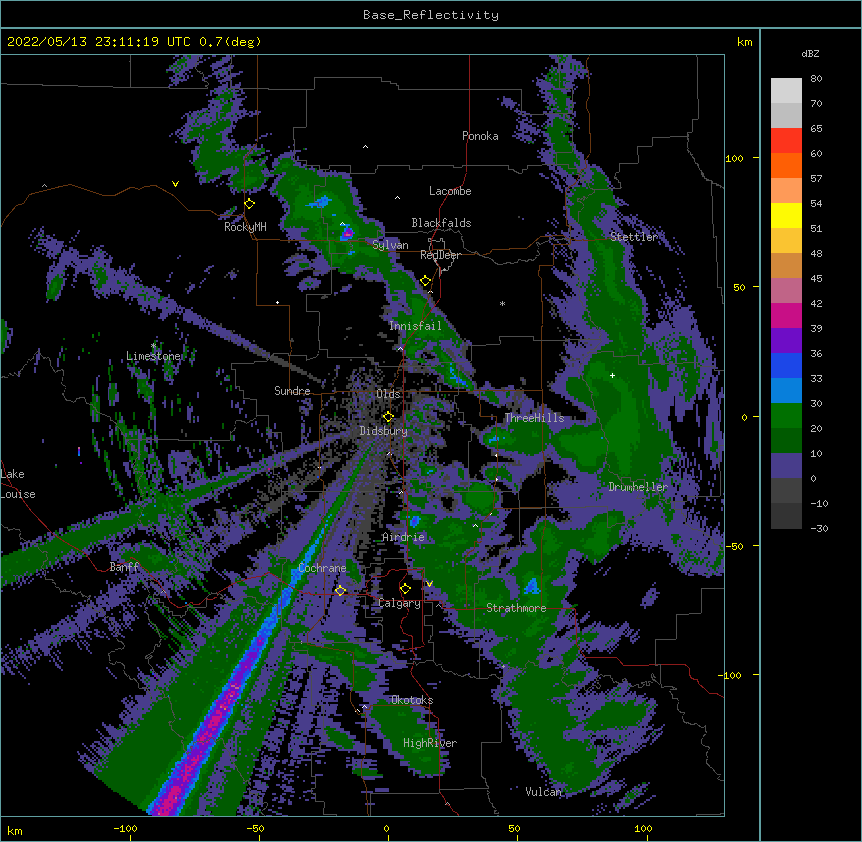Click the Cochrane city label
This screenshot has height=842, width=862.
tap(322, 568)
